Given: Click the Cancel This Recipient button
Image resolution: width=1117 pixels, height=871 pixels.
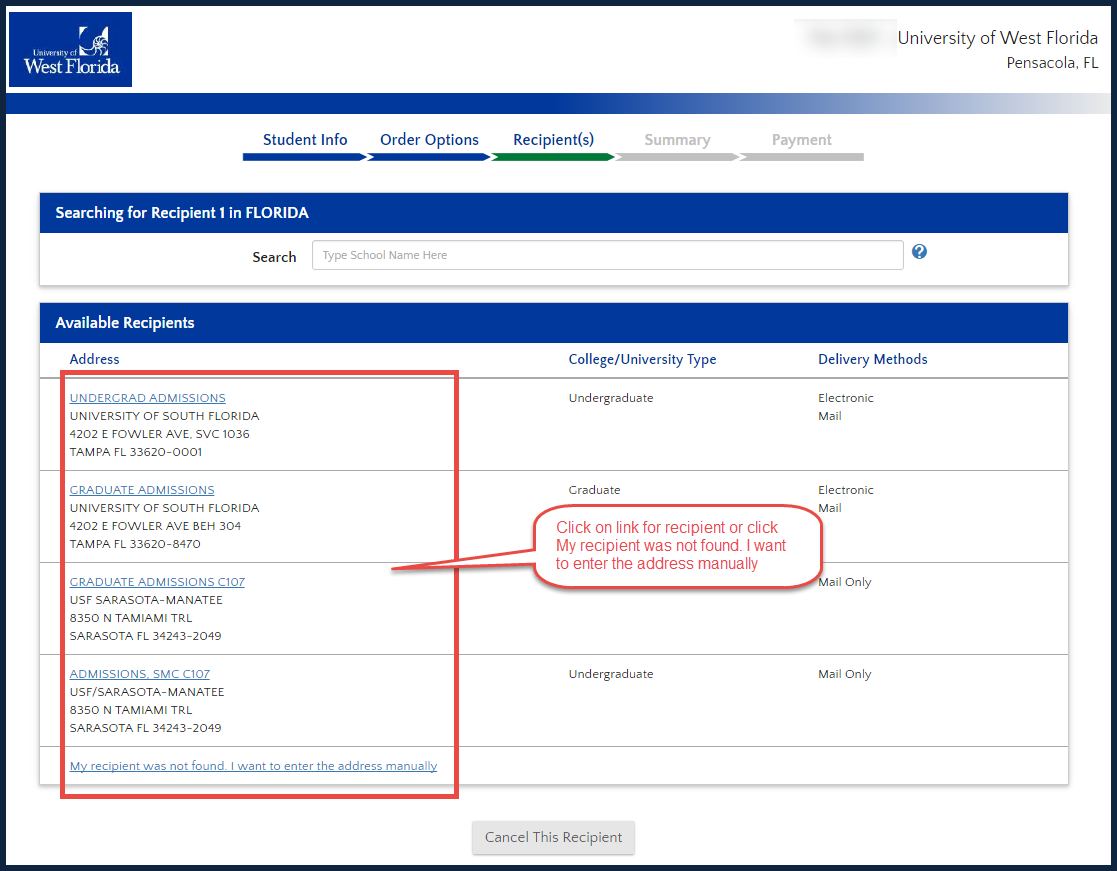Looking at the screenshot, I should coord(554,838).
